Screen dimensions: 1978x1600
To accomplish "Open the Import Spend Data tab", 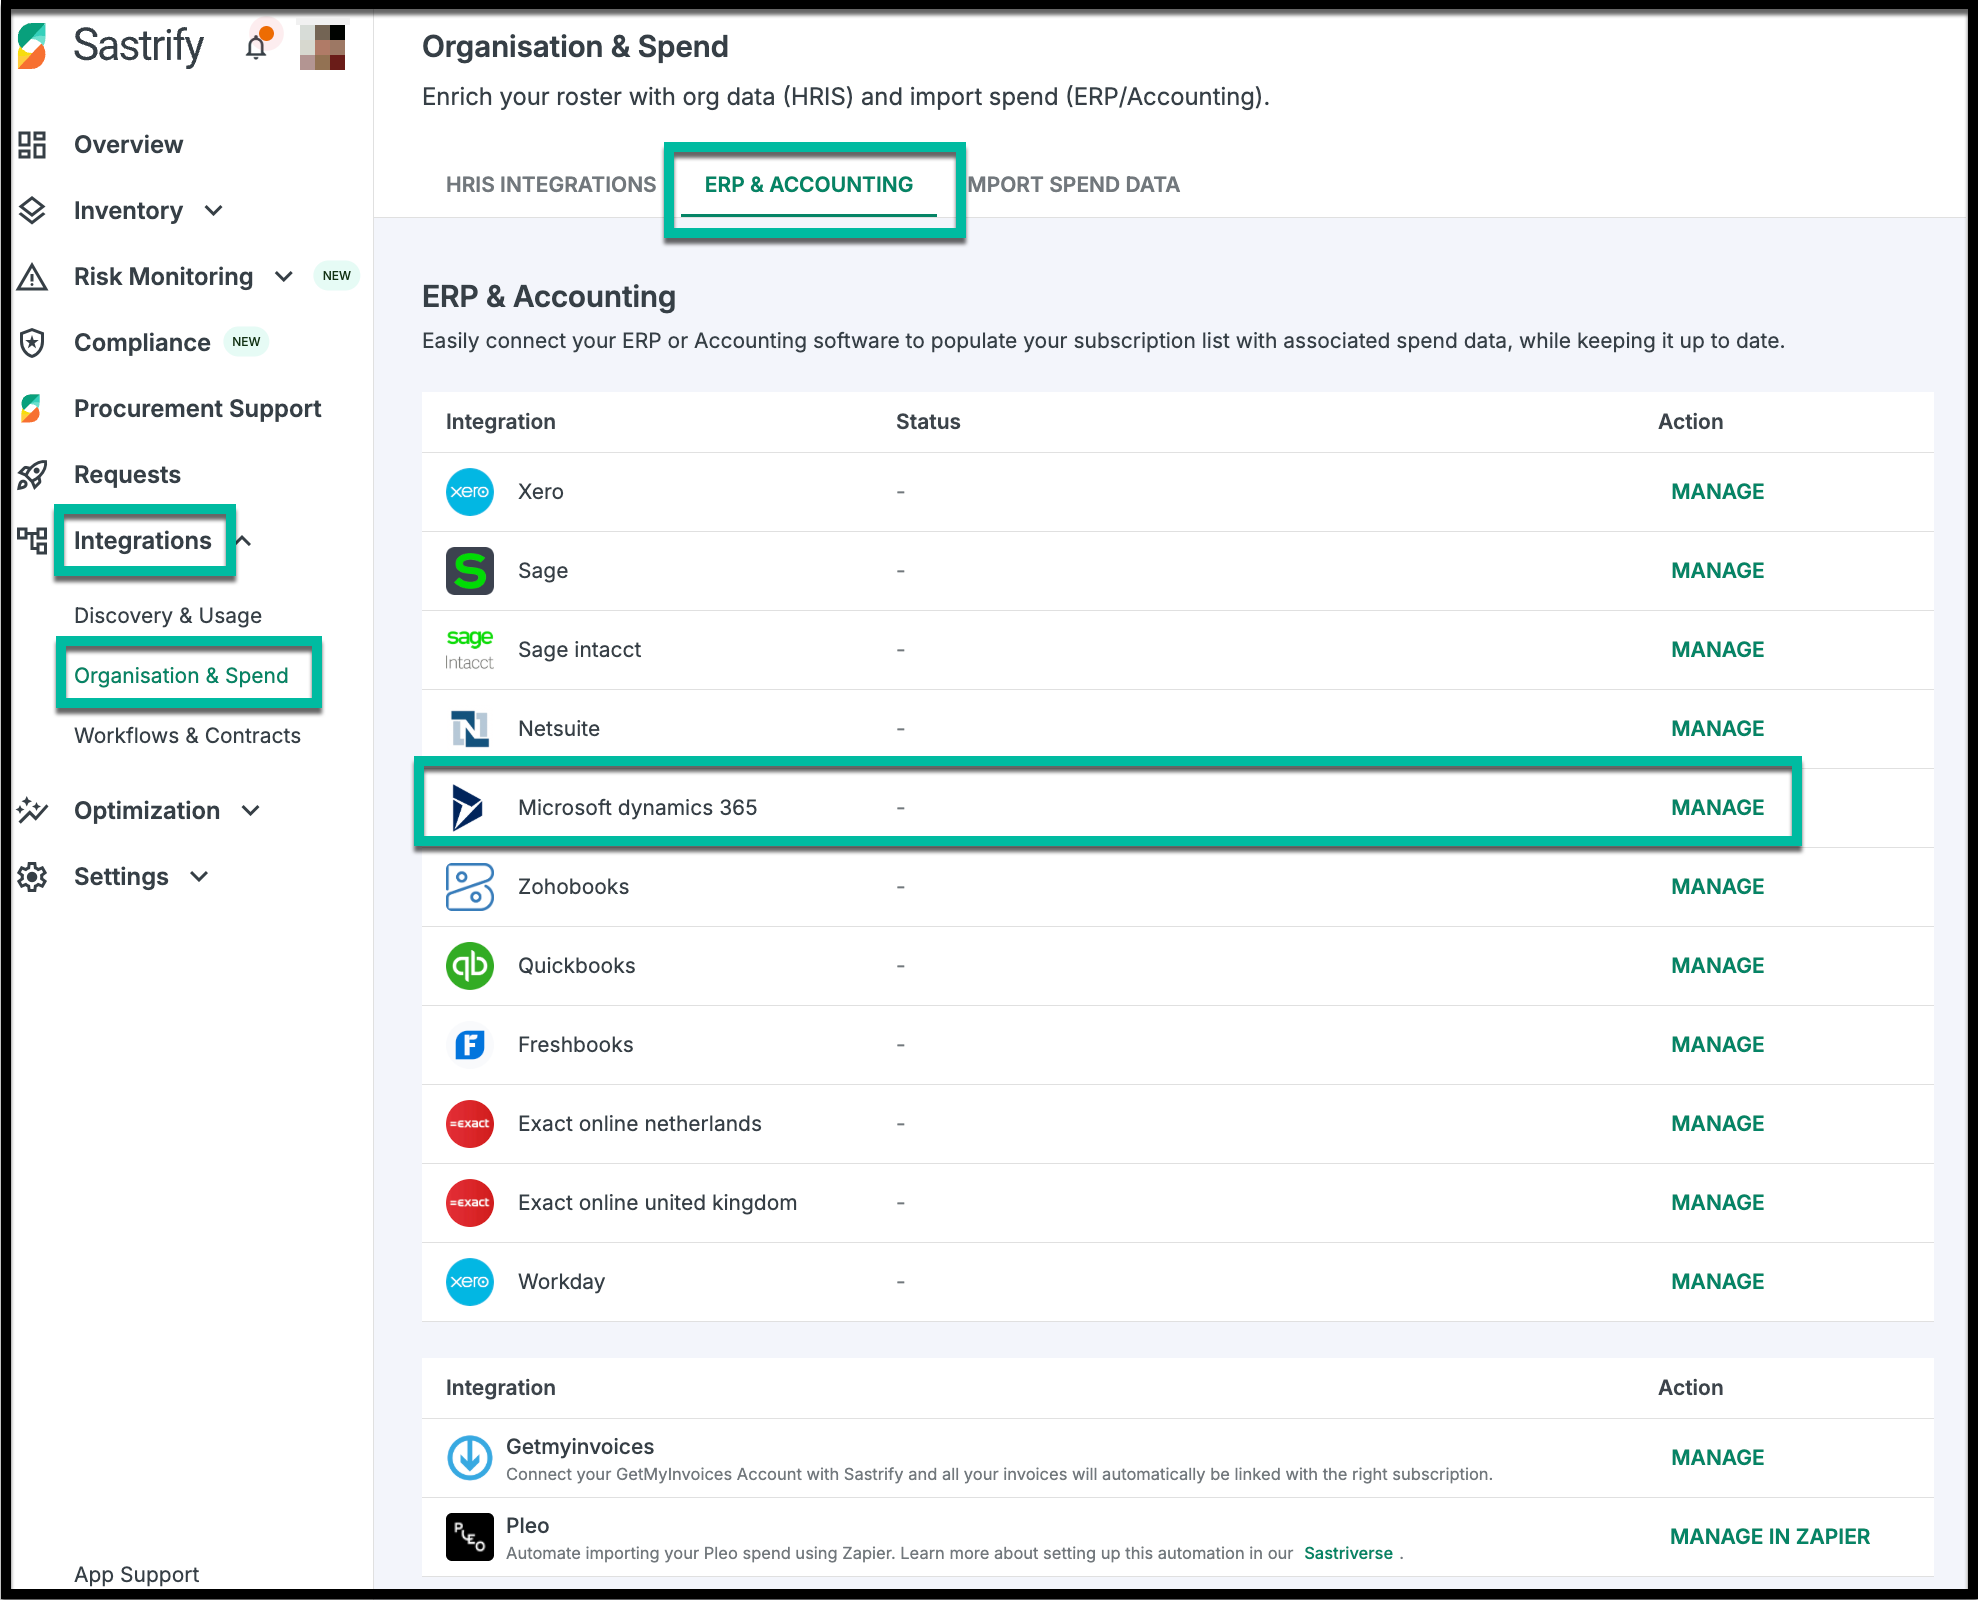I will 1074,185.
